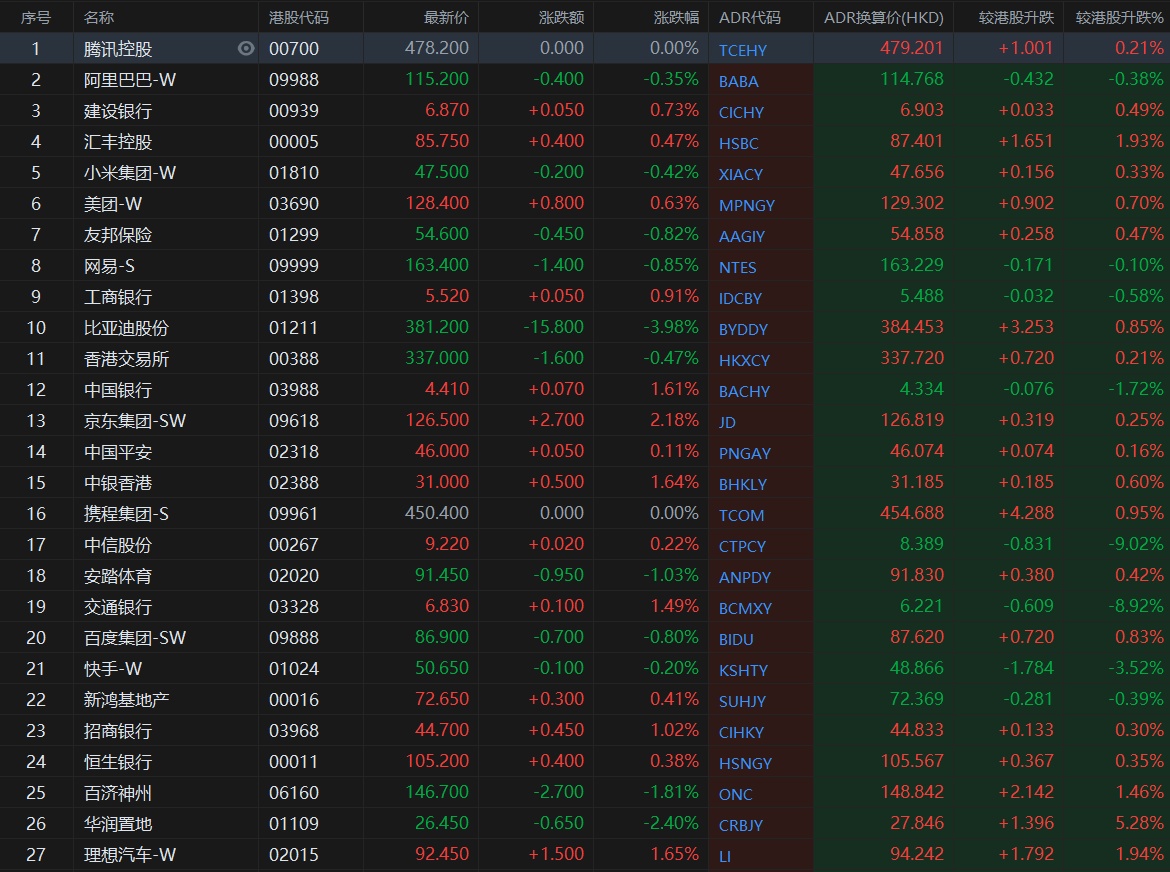Select the 小米集团-W stock name
This screenshot has width=1170, height=872.
pos(130,173)
